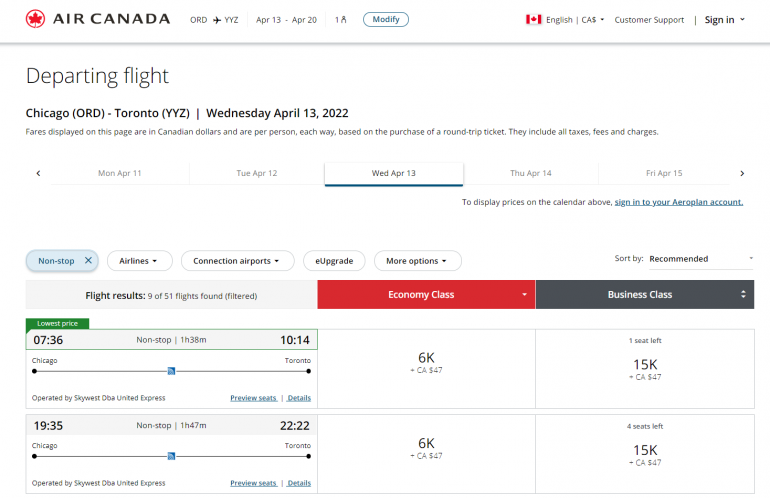Click the Canadian flag language icon
This screenshot has width=770, height=498.
pos(533,20)
